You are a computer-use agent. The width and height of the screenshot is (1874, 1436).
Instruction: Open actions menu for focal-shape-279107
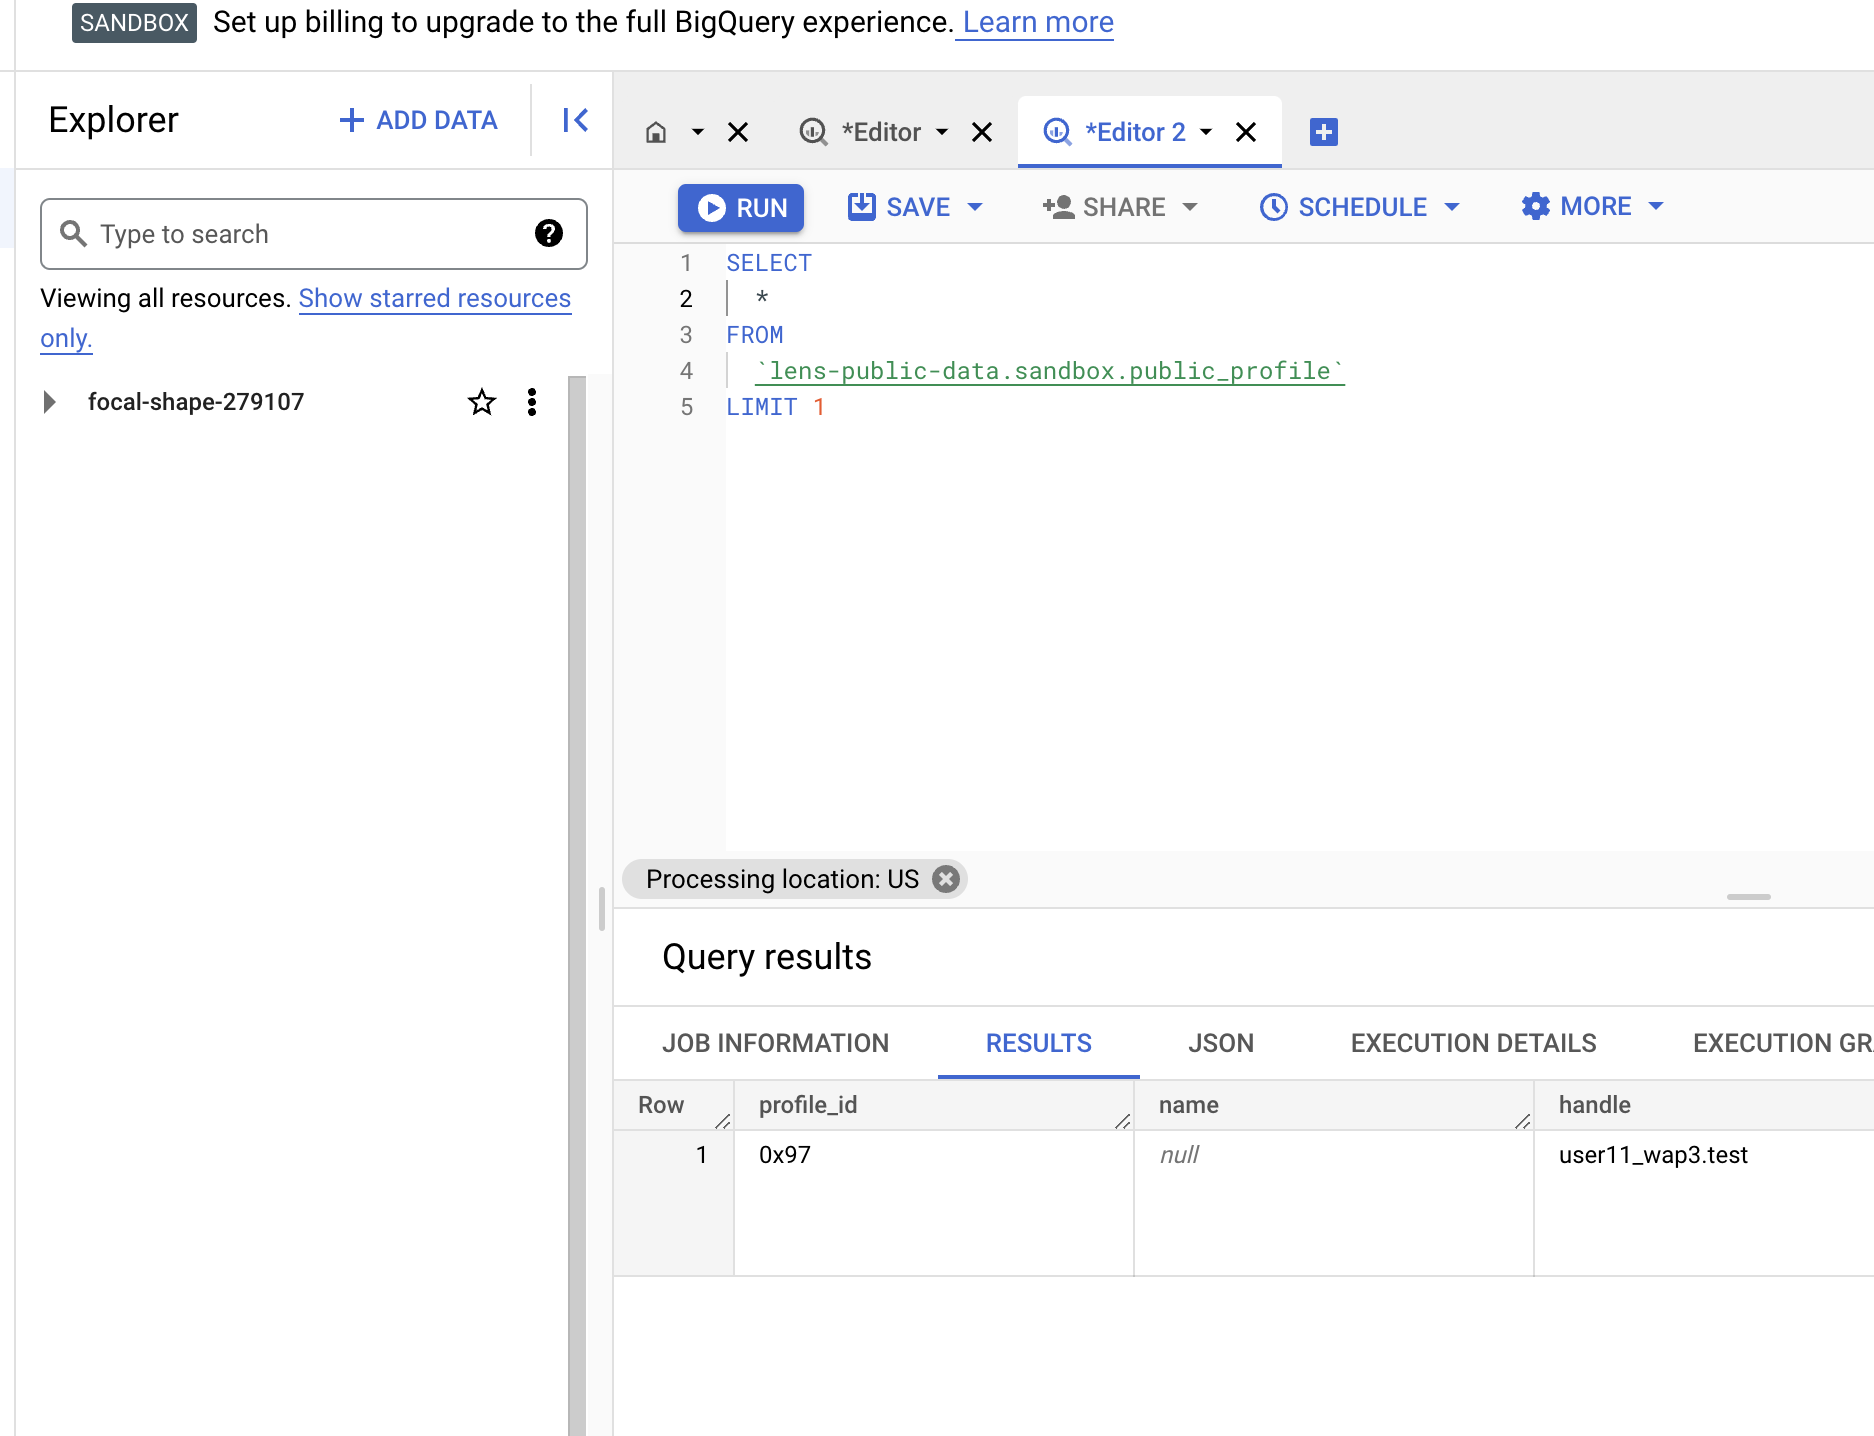(532, 402)
